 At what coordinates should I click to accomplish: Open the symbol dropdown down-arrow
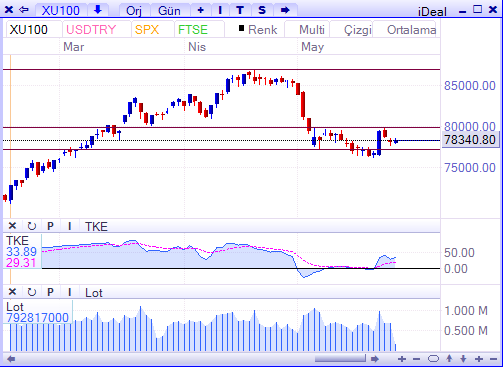click(x=98, y=10)
